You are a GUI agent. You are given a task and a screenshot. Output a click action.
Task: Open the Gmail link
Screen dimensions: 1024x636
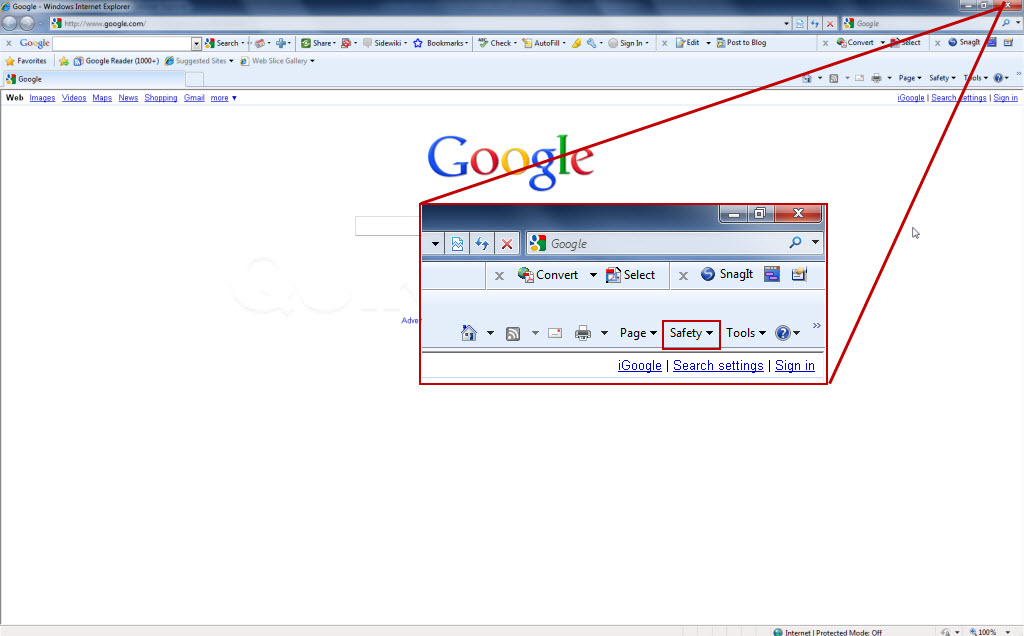194,98
